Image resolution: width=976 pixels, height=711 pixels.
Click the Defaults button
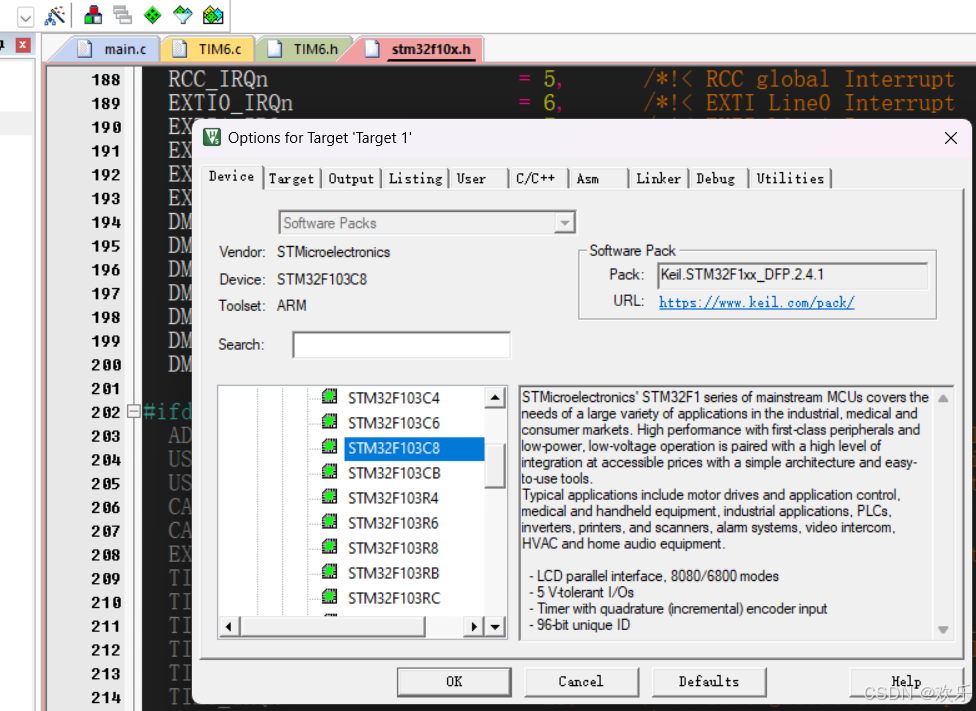tap(709, 682)
